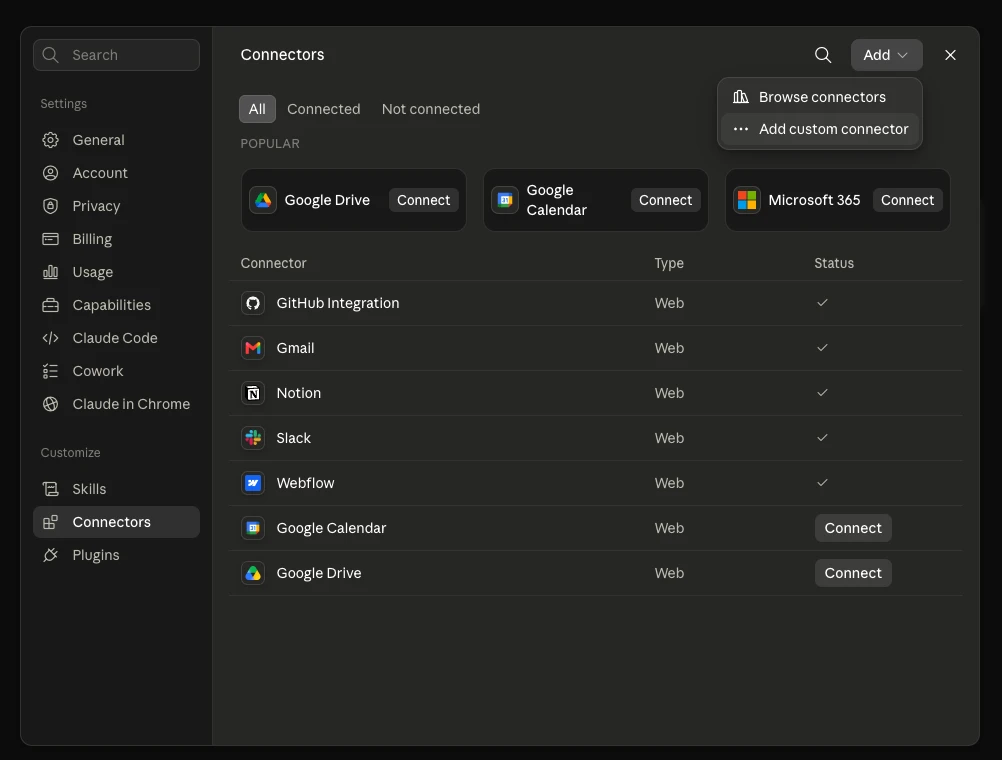Click the Status column header
The width and height of the screenshot is (1002, 760).
tap(834, 263)
